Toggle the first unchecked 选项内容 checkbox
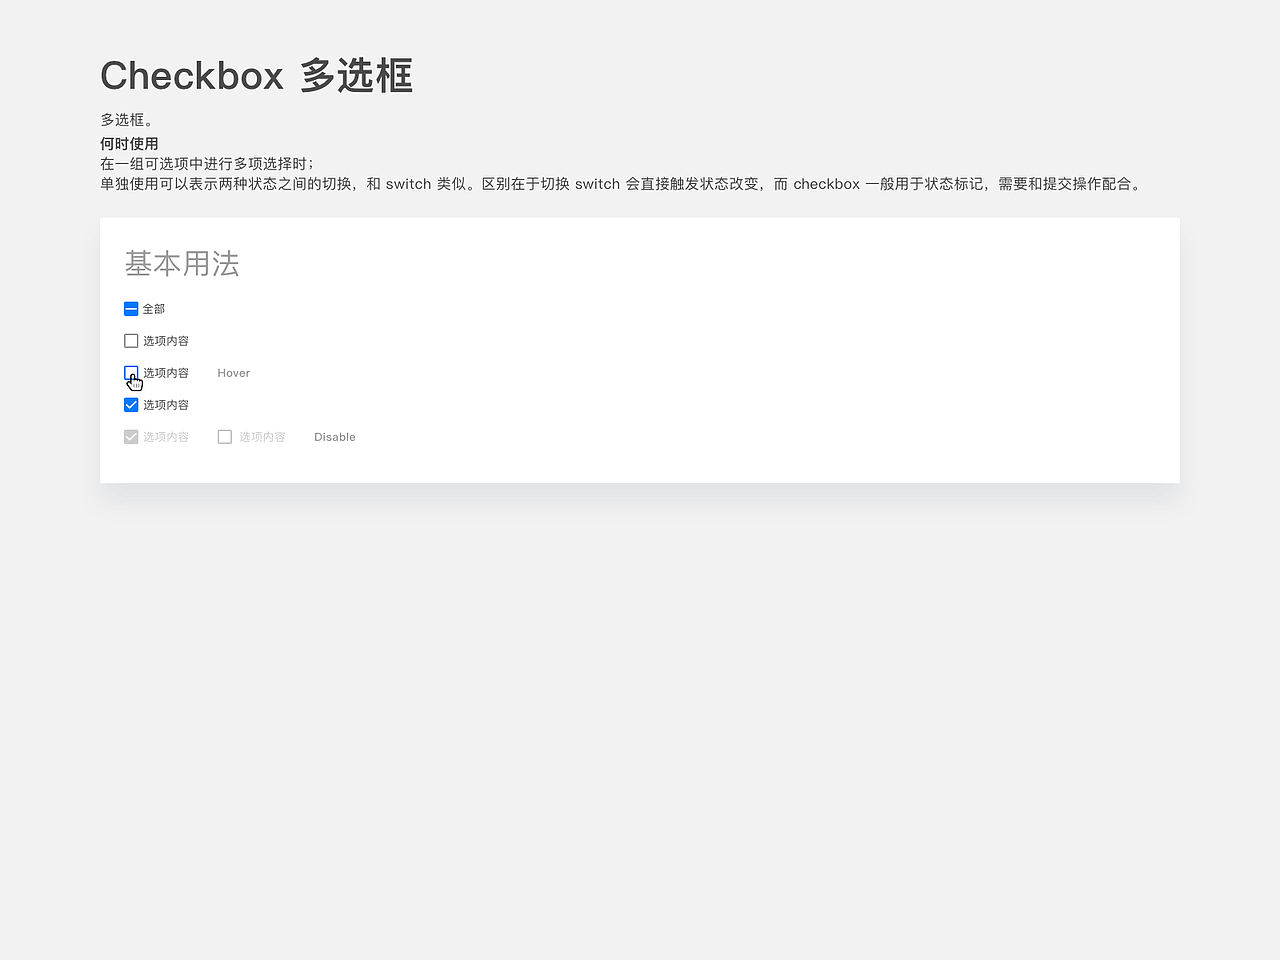Viewport: 1280px width, 960px height. click(131, 341)
